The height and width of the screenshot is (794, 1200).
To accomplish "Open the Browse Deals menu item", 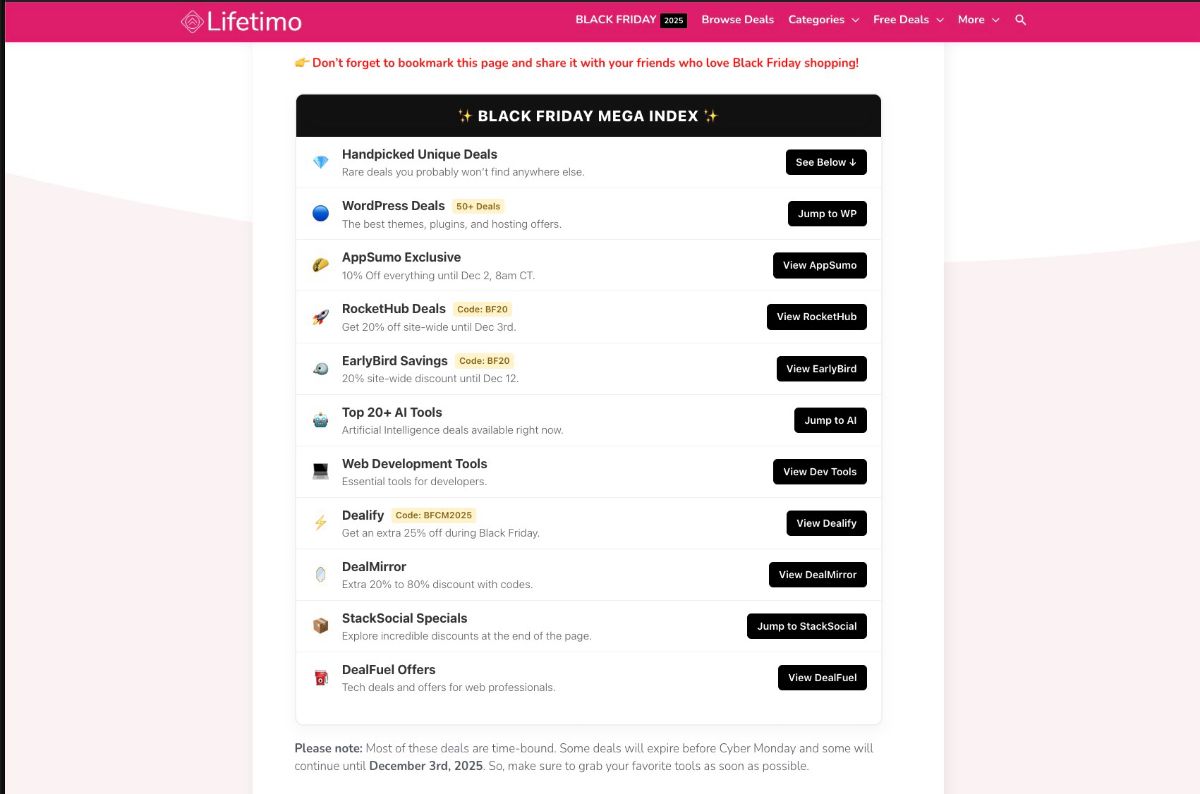I will coord(737,19).
